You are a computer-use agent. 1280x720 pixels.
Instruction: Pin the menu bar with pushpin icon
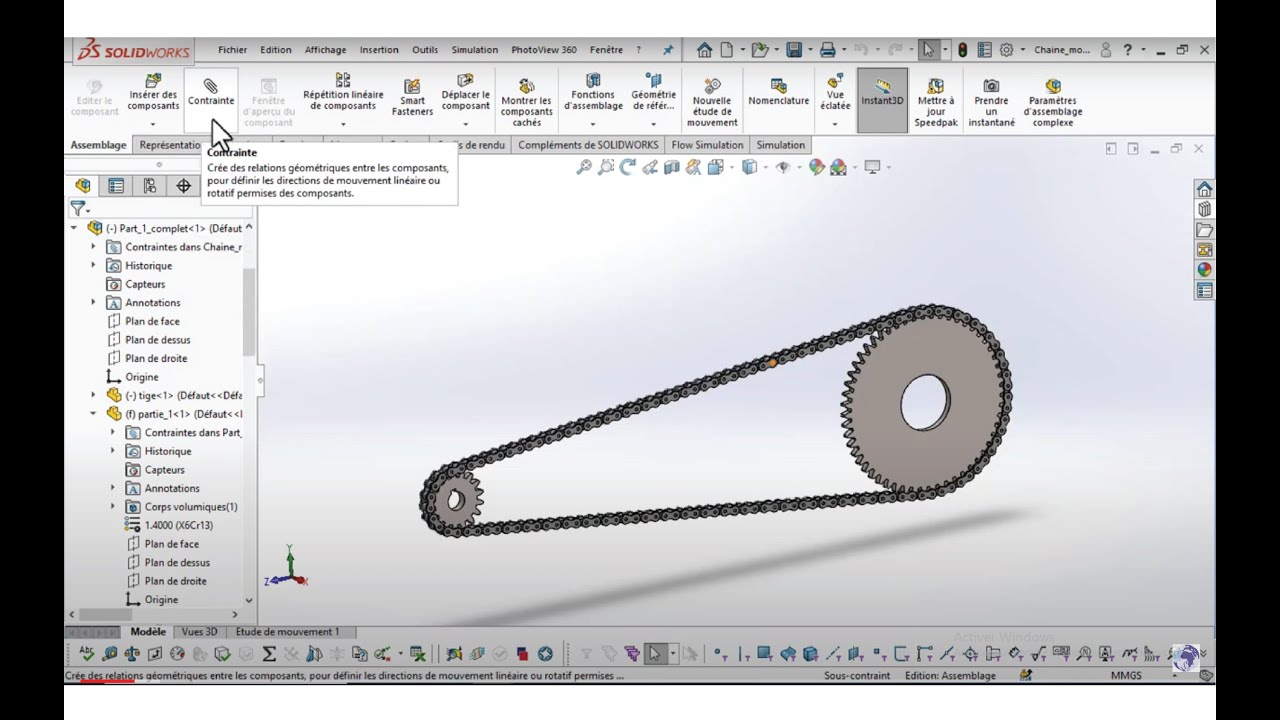668,50
